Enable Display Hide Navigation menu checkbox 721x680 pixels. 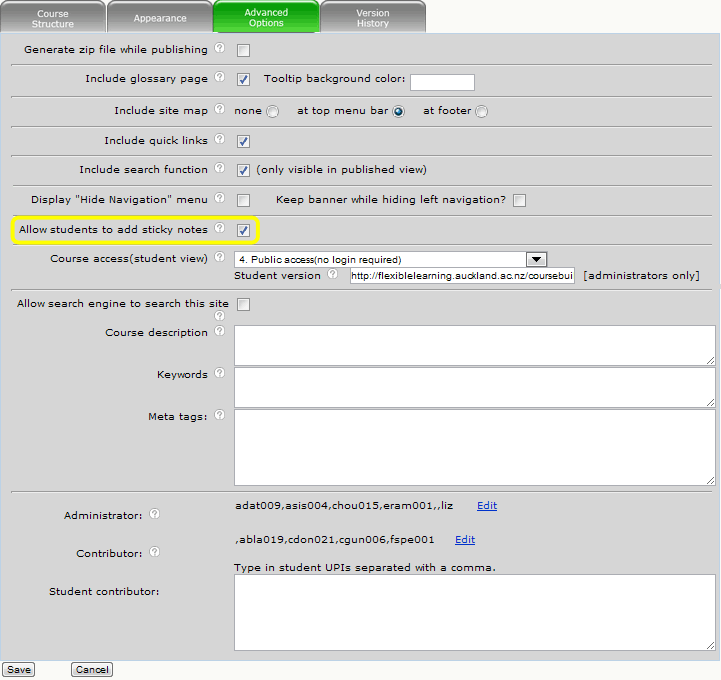[x=243, y=200]
